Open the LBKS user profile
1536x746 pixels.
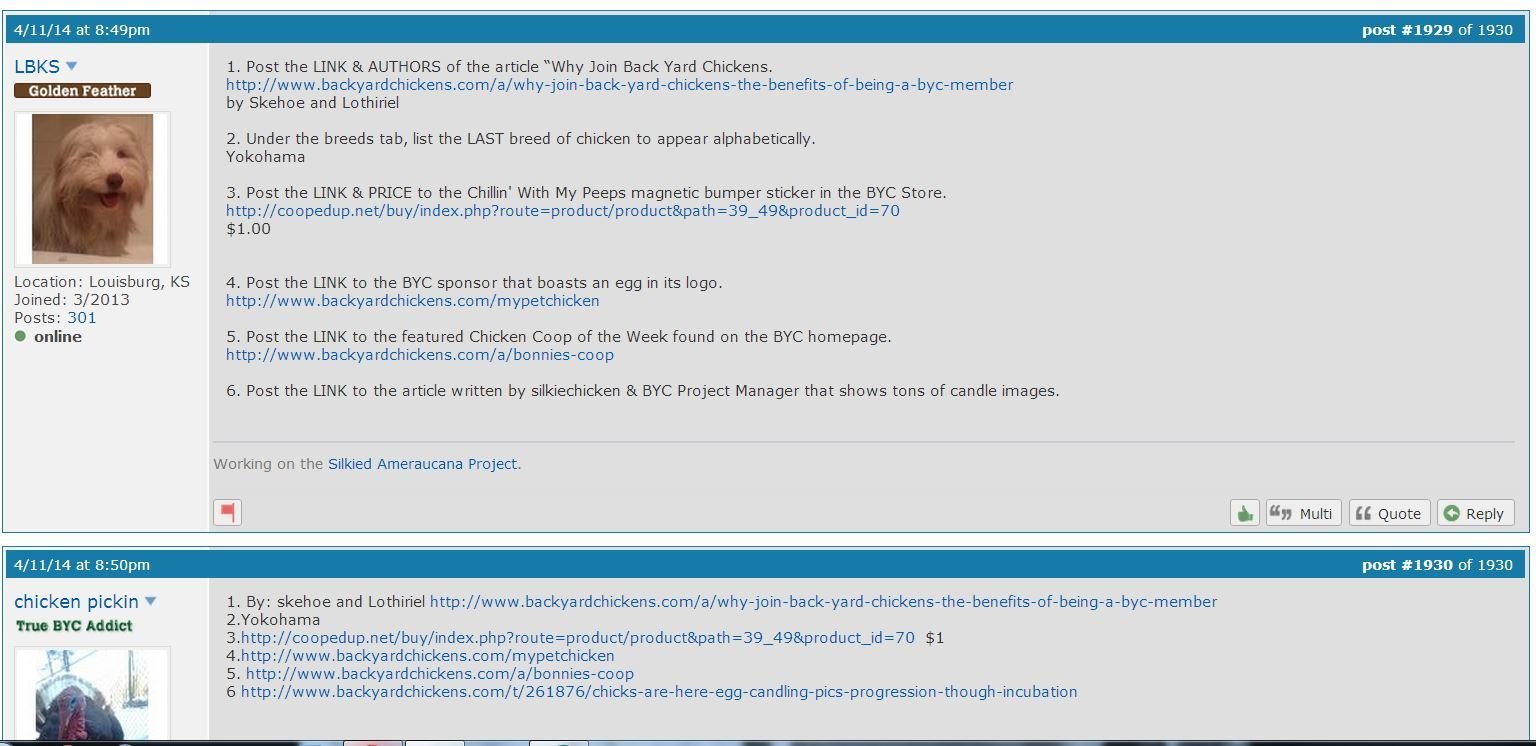point(37,67)
